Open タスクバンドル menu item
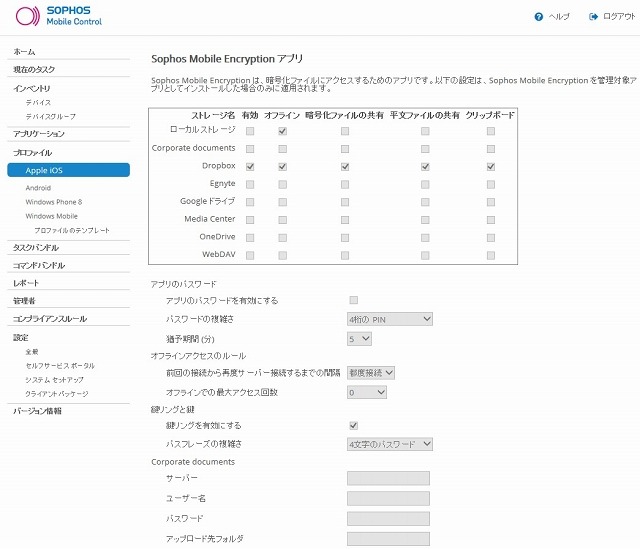Viewport: 640px width, 549px height. pyautogui.click(x=36, y=248)
